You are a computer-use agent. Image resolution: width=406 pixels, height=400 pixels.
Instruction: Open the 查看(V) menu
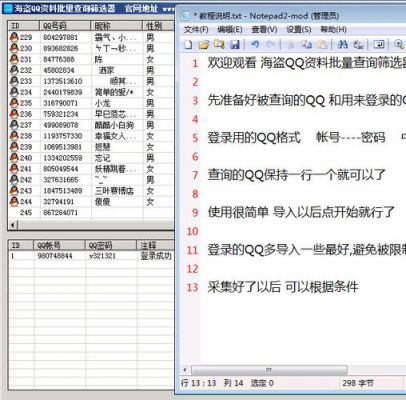point(264,30)
